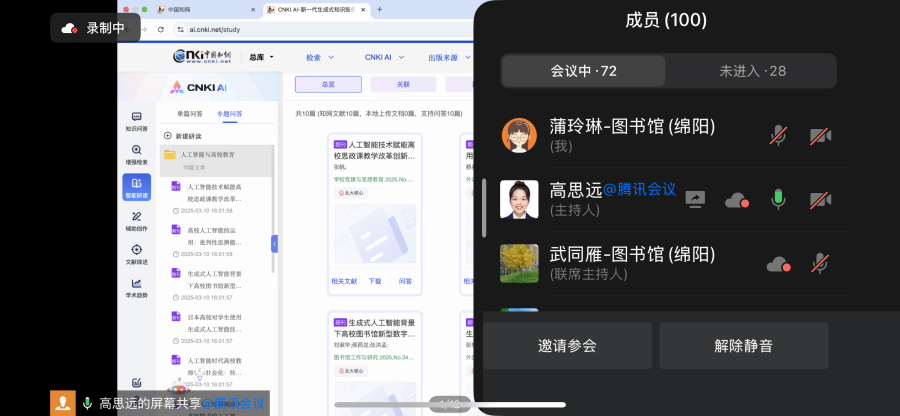Select the 关联 view button
The height and width of the screenshot is (416, 900).
coord(404,84)
